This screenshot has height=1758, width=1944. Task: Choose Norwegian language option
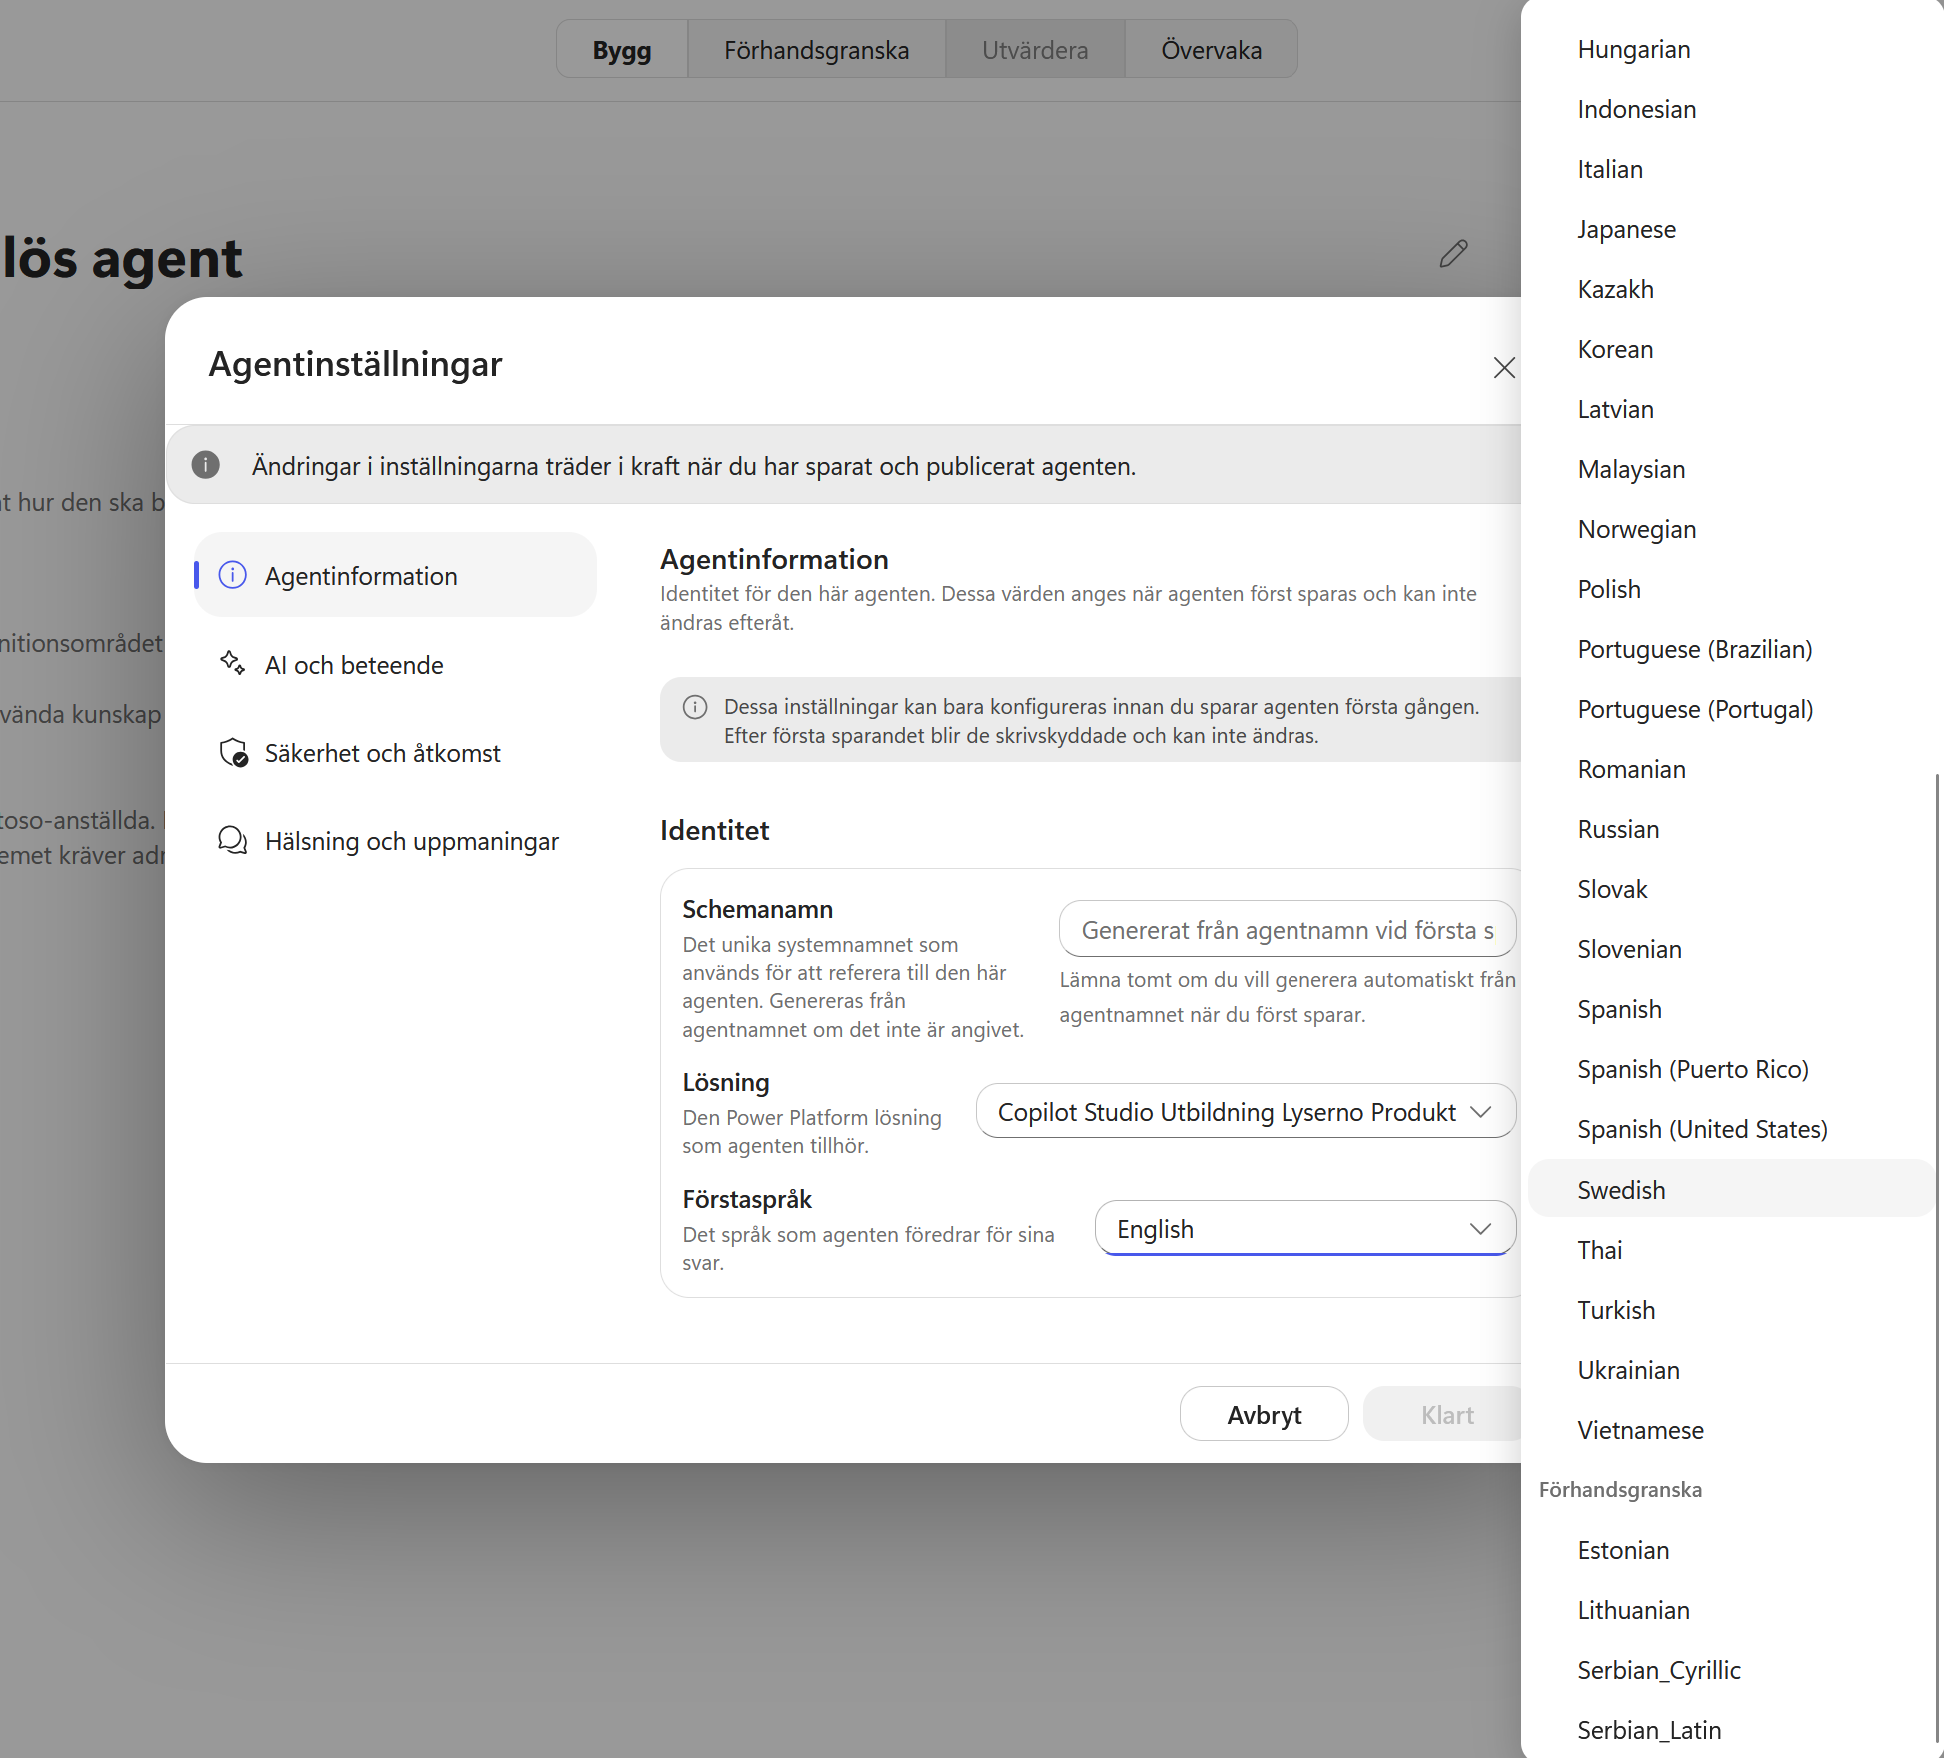(x=1730, y=529)
